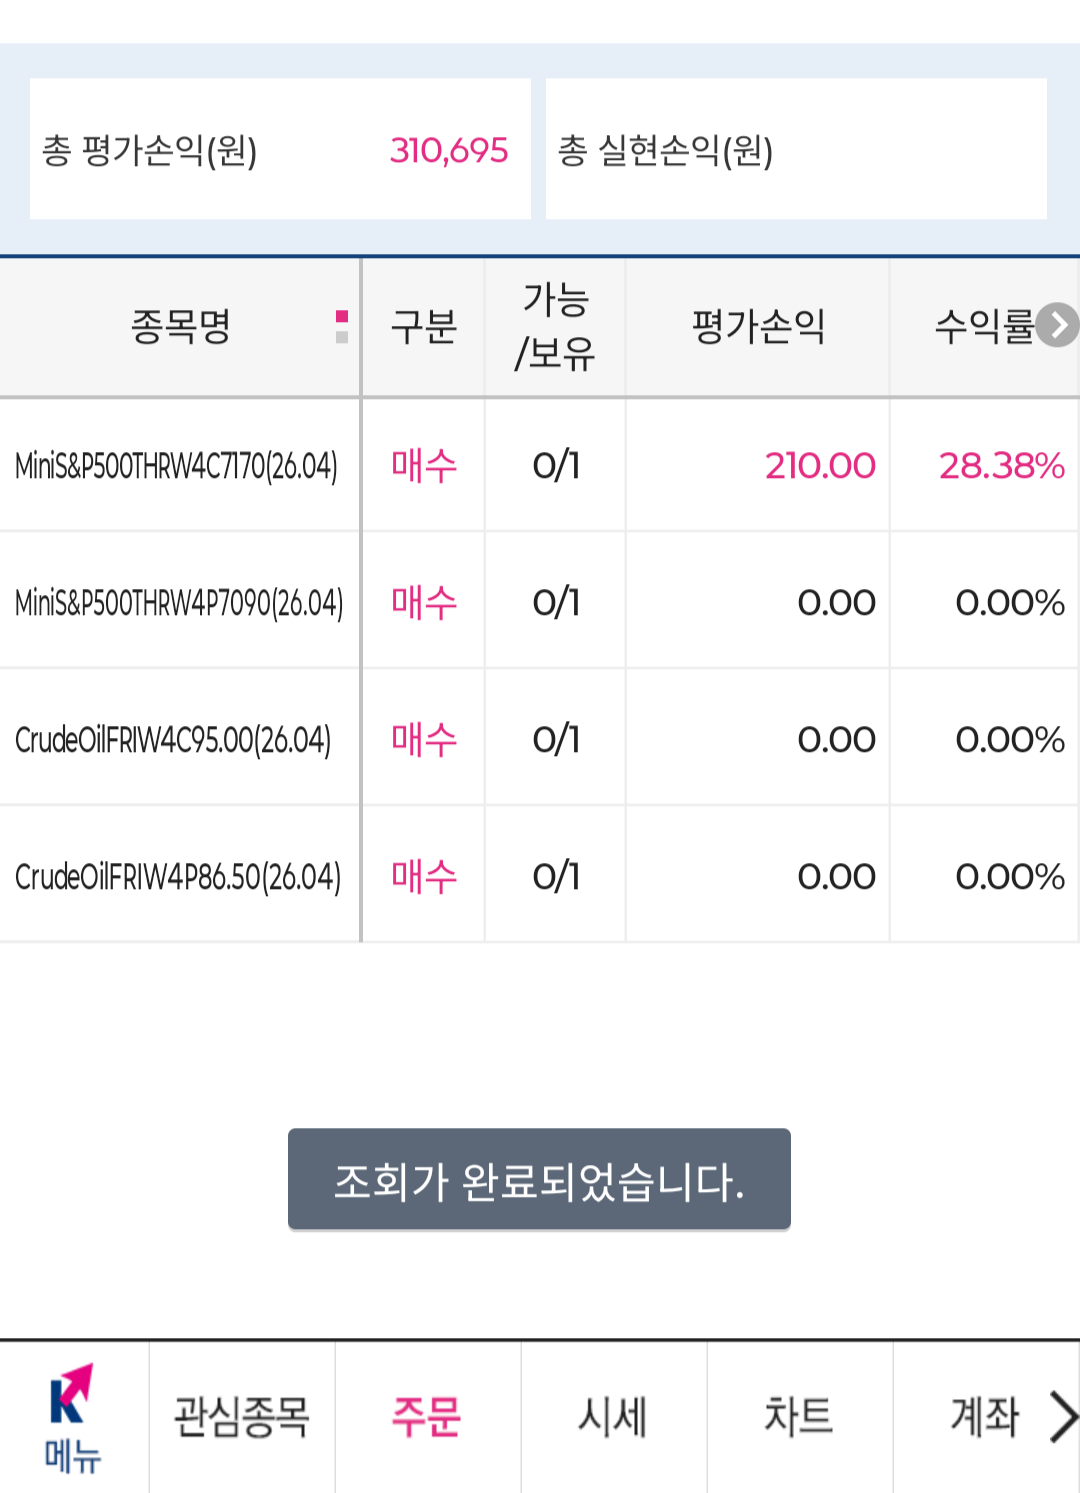1080x1493 pixels.
Task: Dismiss the 조회가 완료되었습니다 message
Action: click(539, 1178)
